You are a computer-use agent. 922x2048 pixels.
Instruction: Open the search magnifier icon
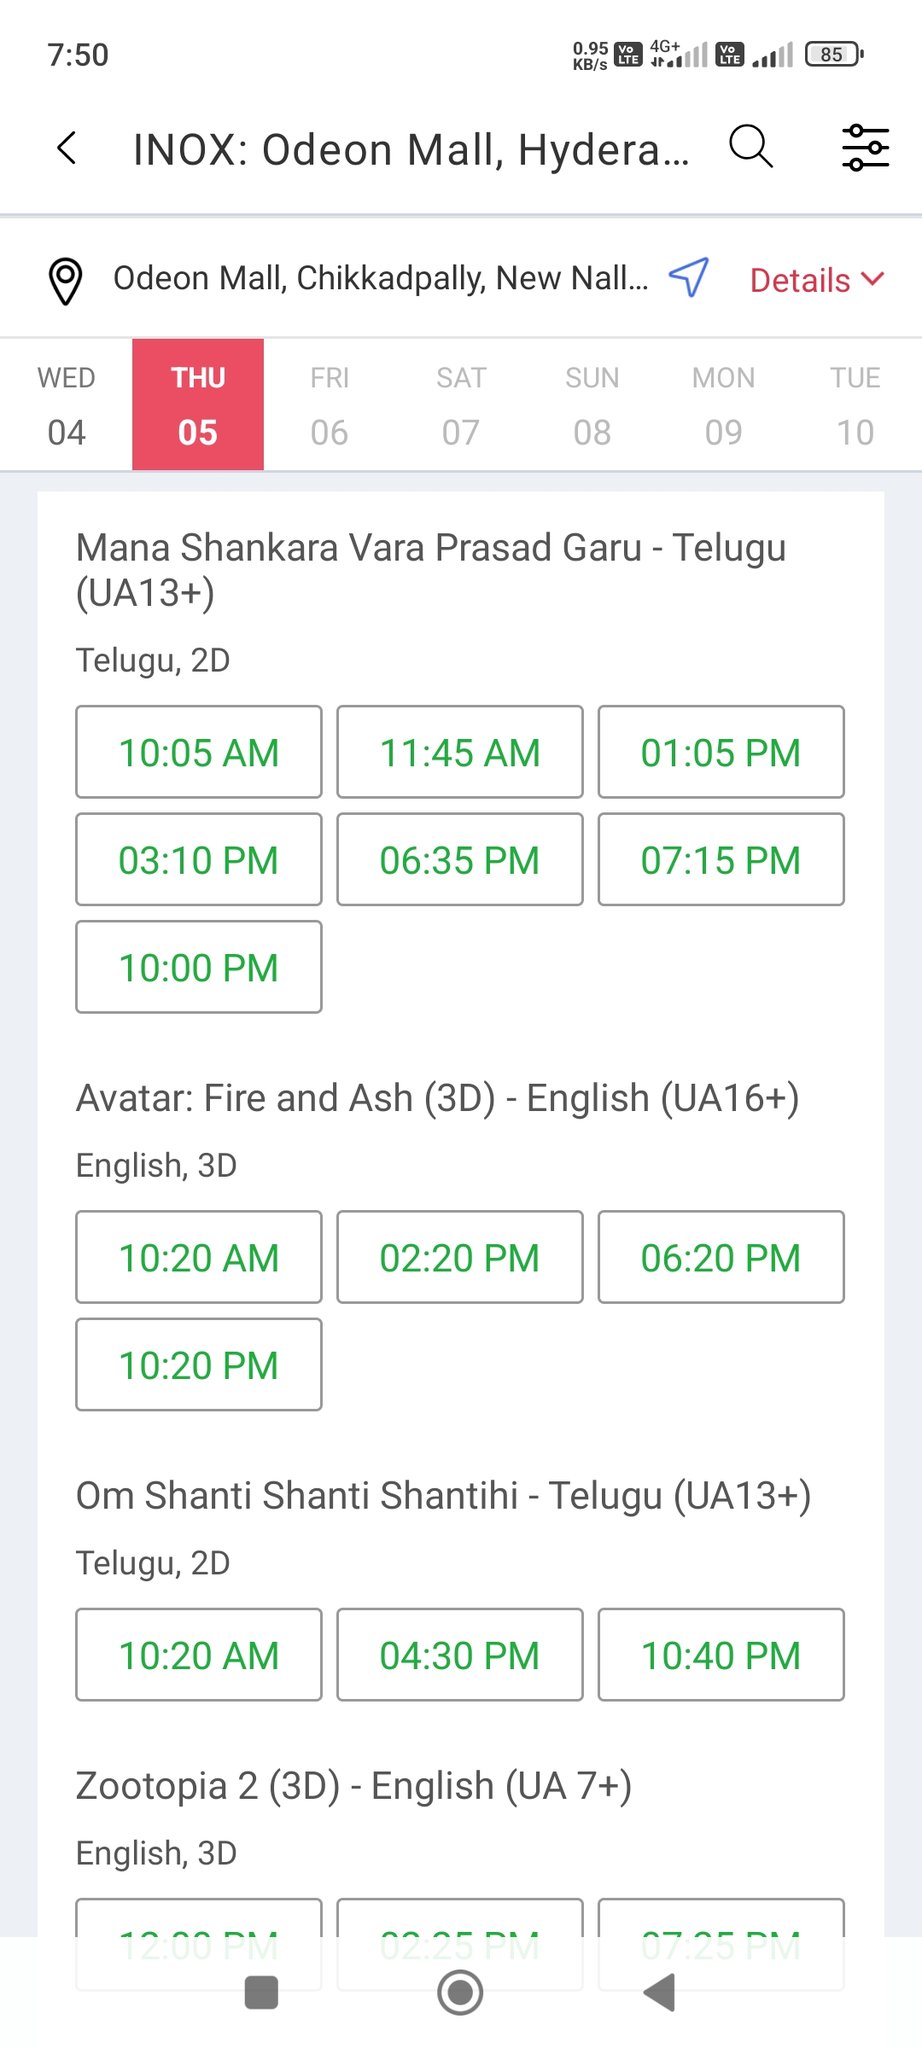751,147
